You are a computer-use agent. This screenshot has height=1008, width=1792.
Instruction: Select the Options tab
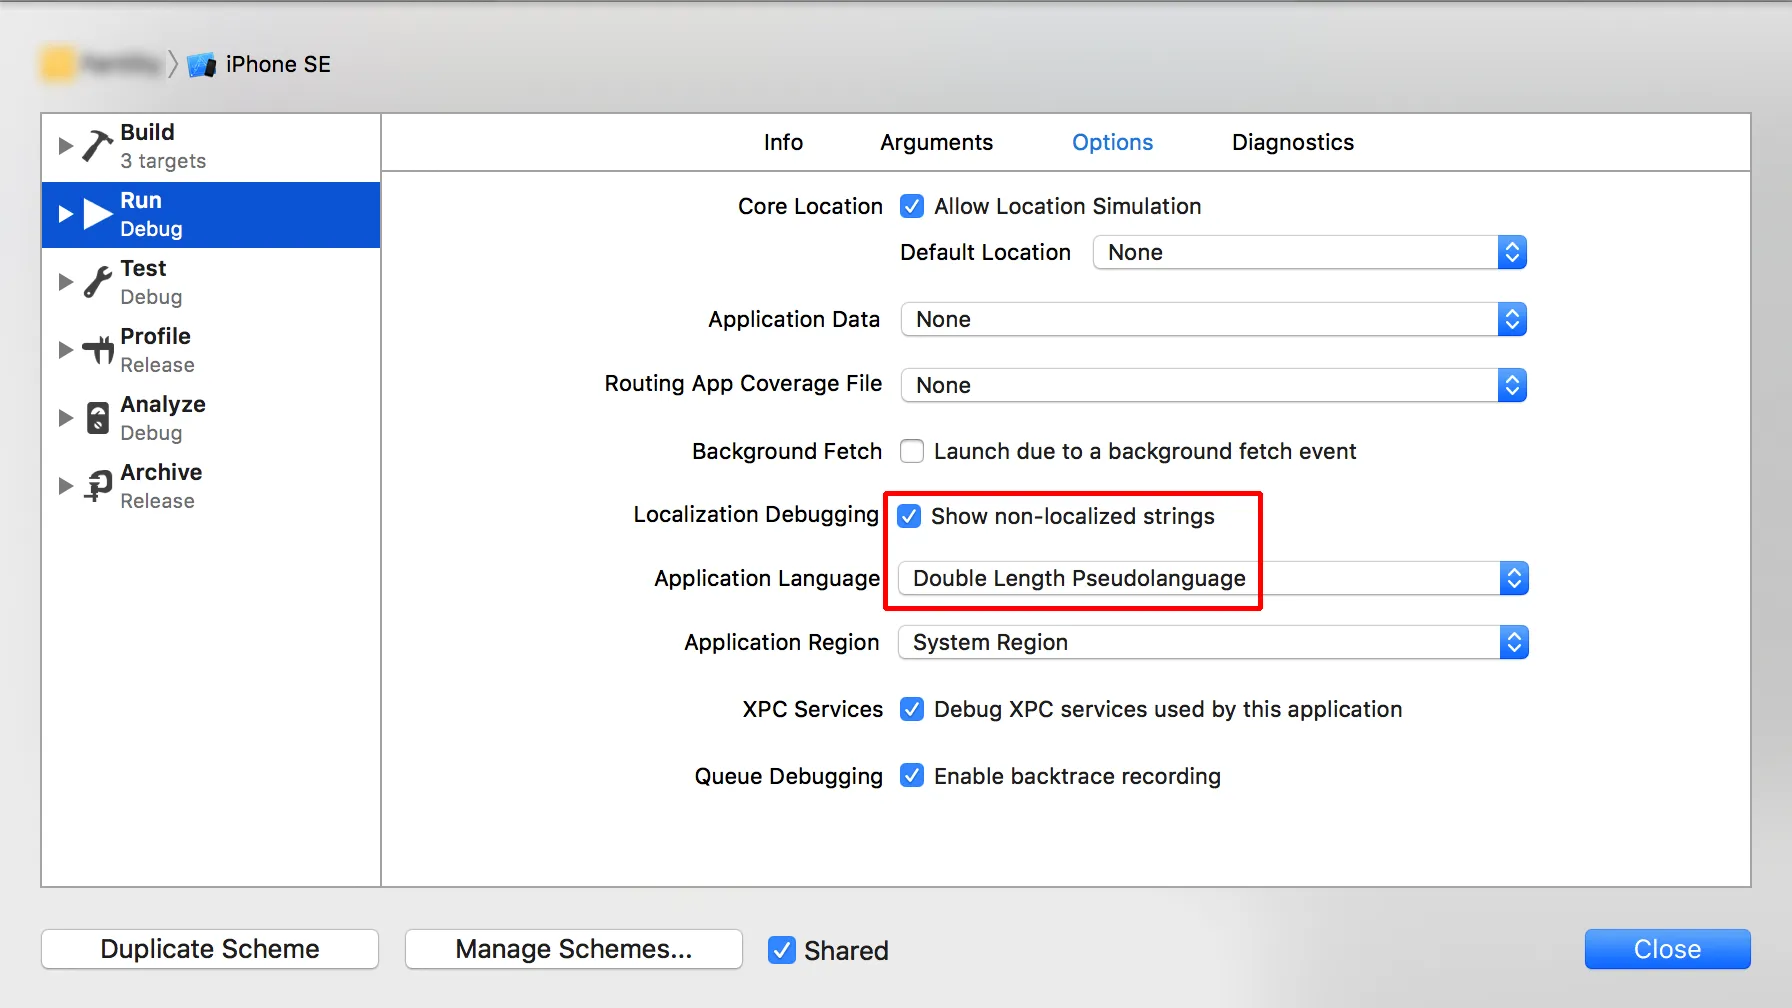[x=1112, y=142]
